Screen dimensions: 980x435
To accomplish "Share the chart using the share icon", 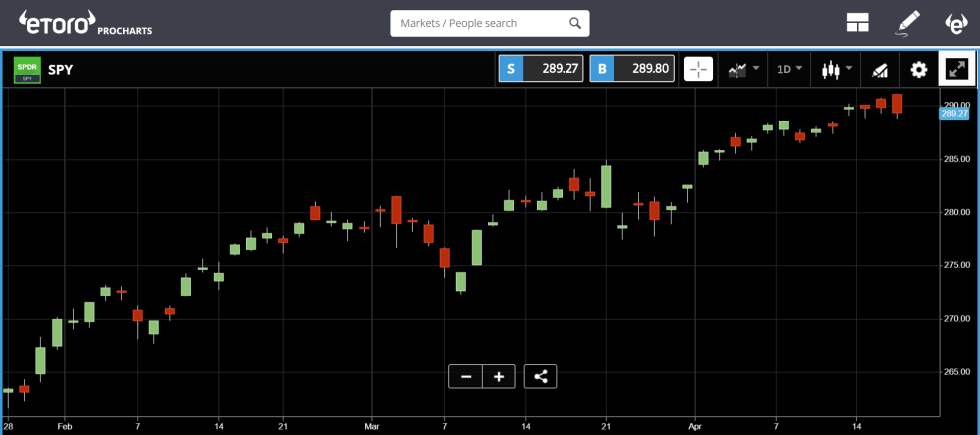I will pos(540,376).
